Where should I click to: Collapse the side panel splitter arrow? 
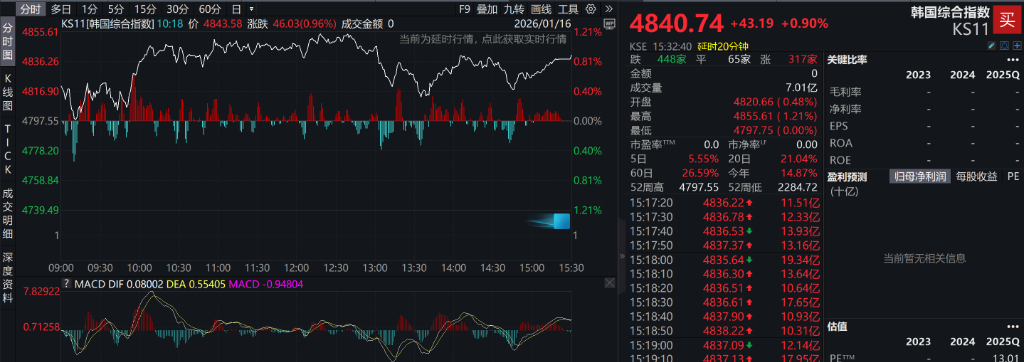coord(622,257)
